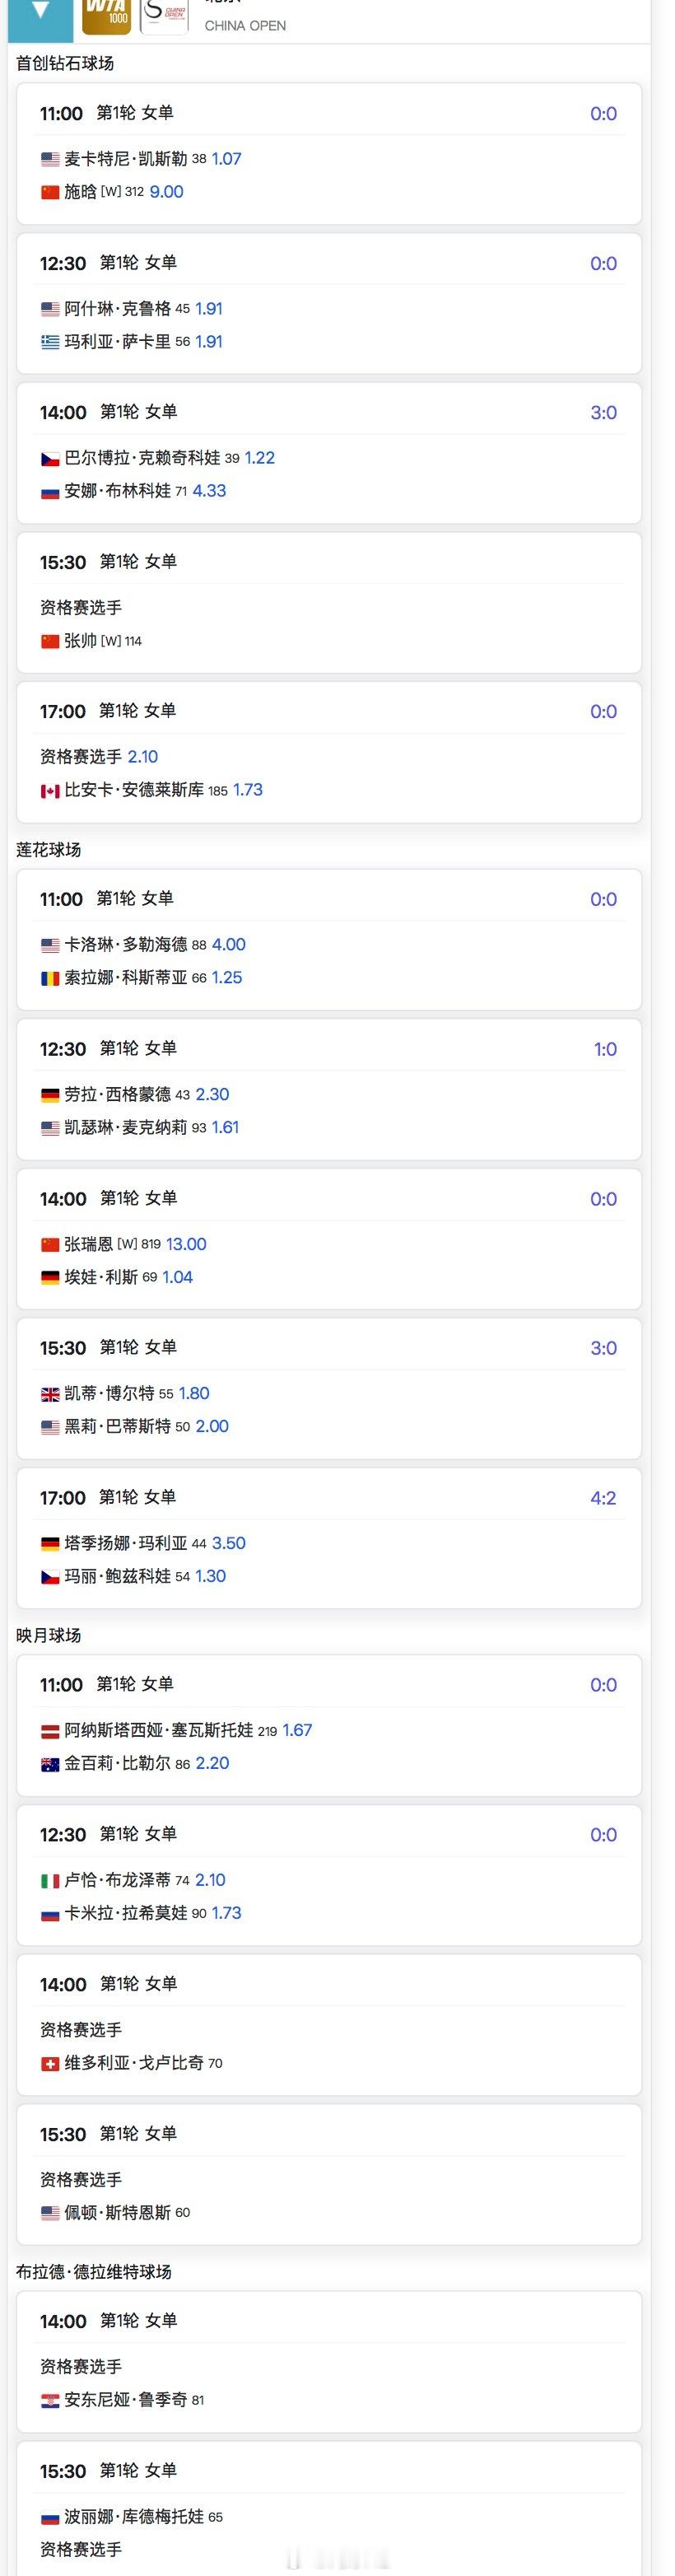Viewport: 675px width, 2576px height.
Task: Select the 映月球场 court section header
Action: point(48,1635)
